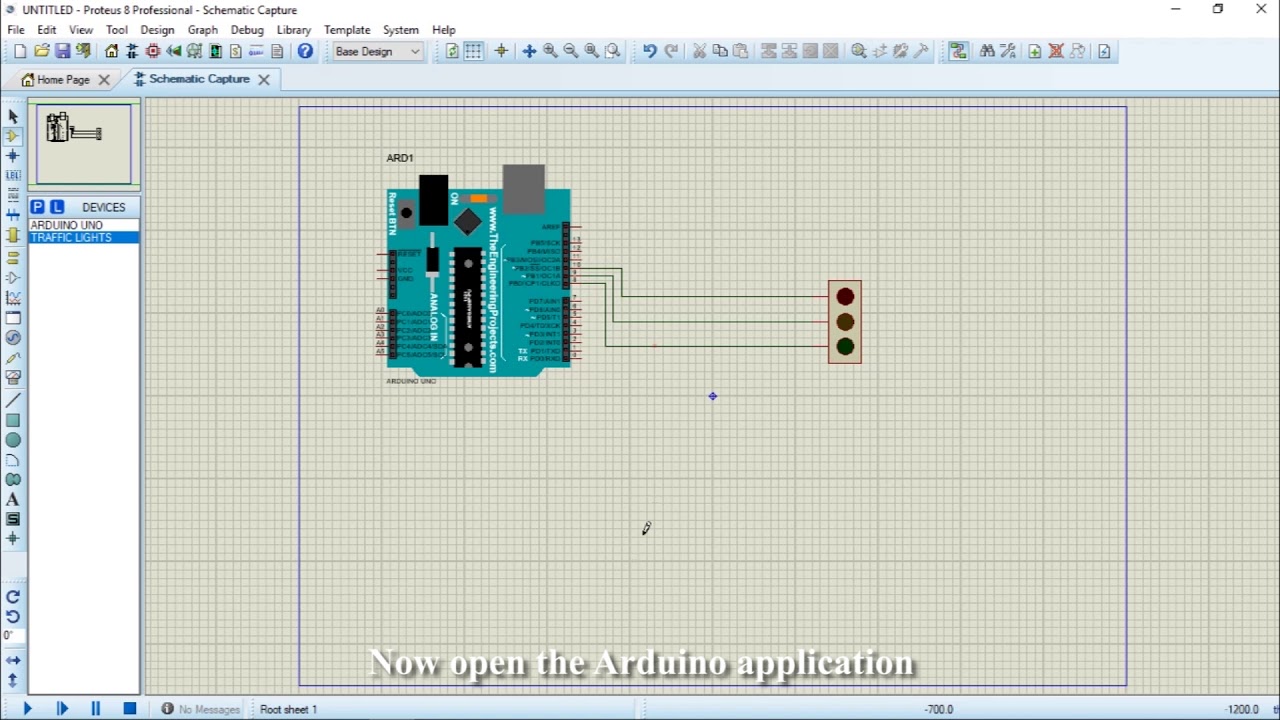The height and width of the screenshot is (720, 1280).
Task: Save the project with the floppy disk icon
Action: [62, 51]
